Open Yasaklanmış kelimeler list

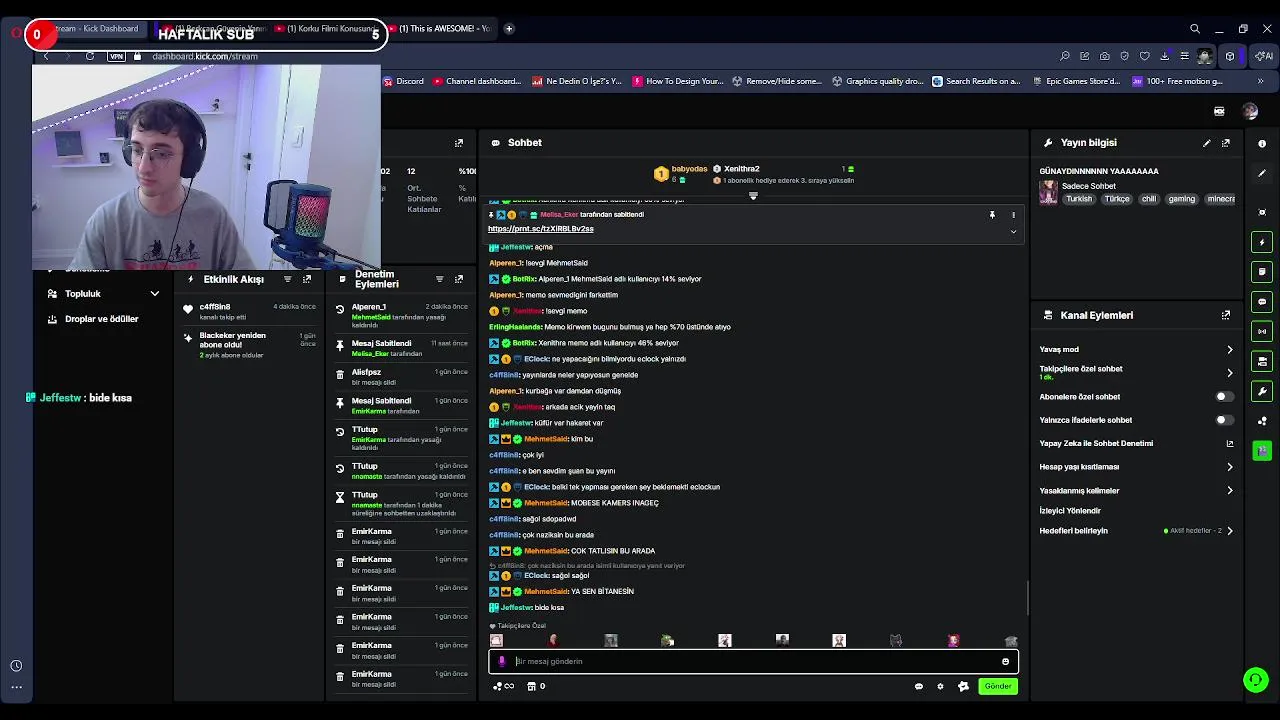click(1136, 491)
